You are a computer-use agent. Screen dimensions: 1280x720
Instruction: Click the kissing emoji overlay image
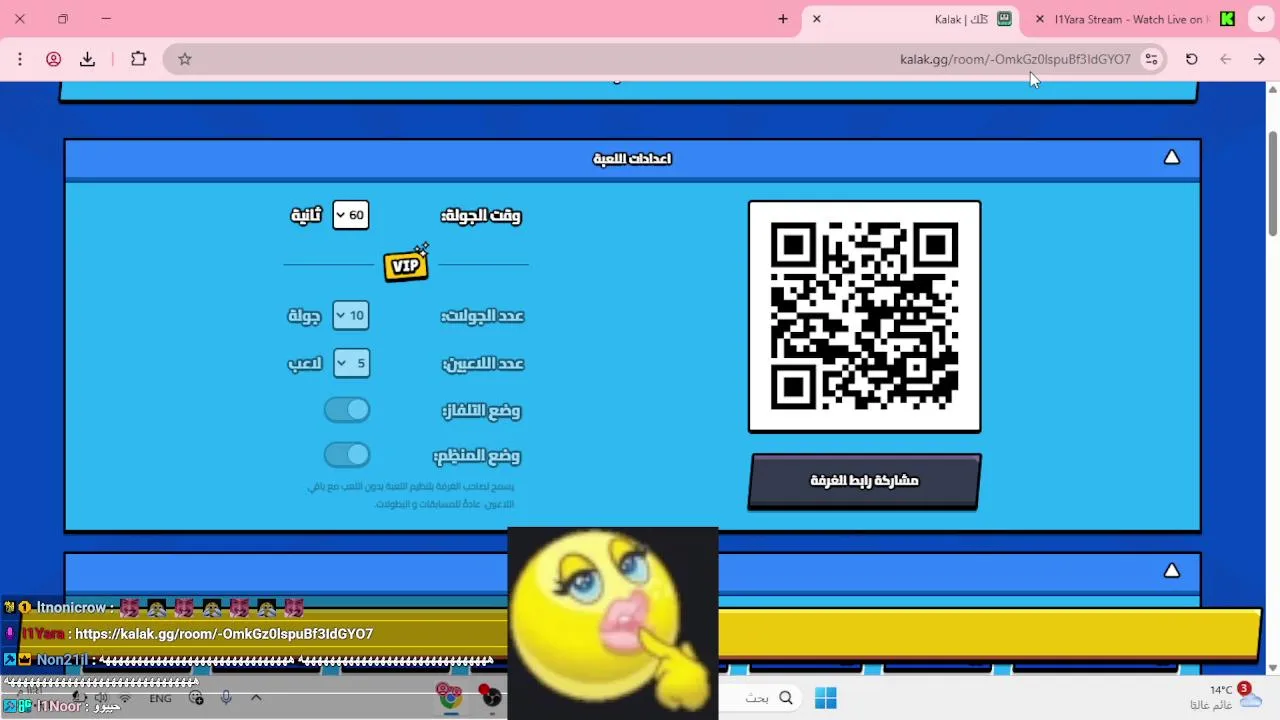click(612, 623)
